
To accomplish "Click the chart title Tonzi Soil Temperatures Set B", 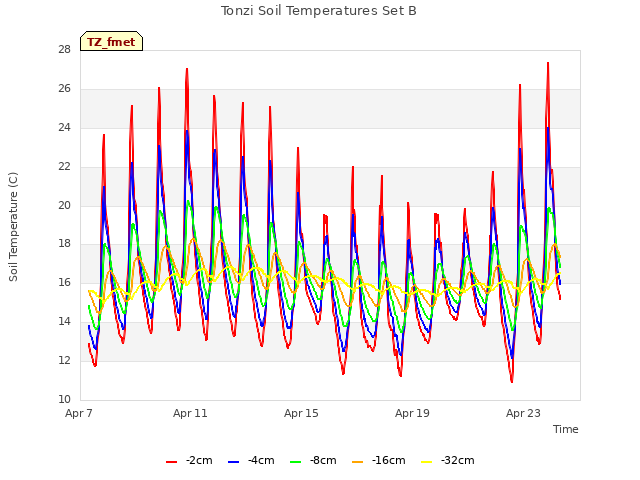I will pyautogui.click(x=319, y=11).
